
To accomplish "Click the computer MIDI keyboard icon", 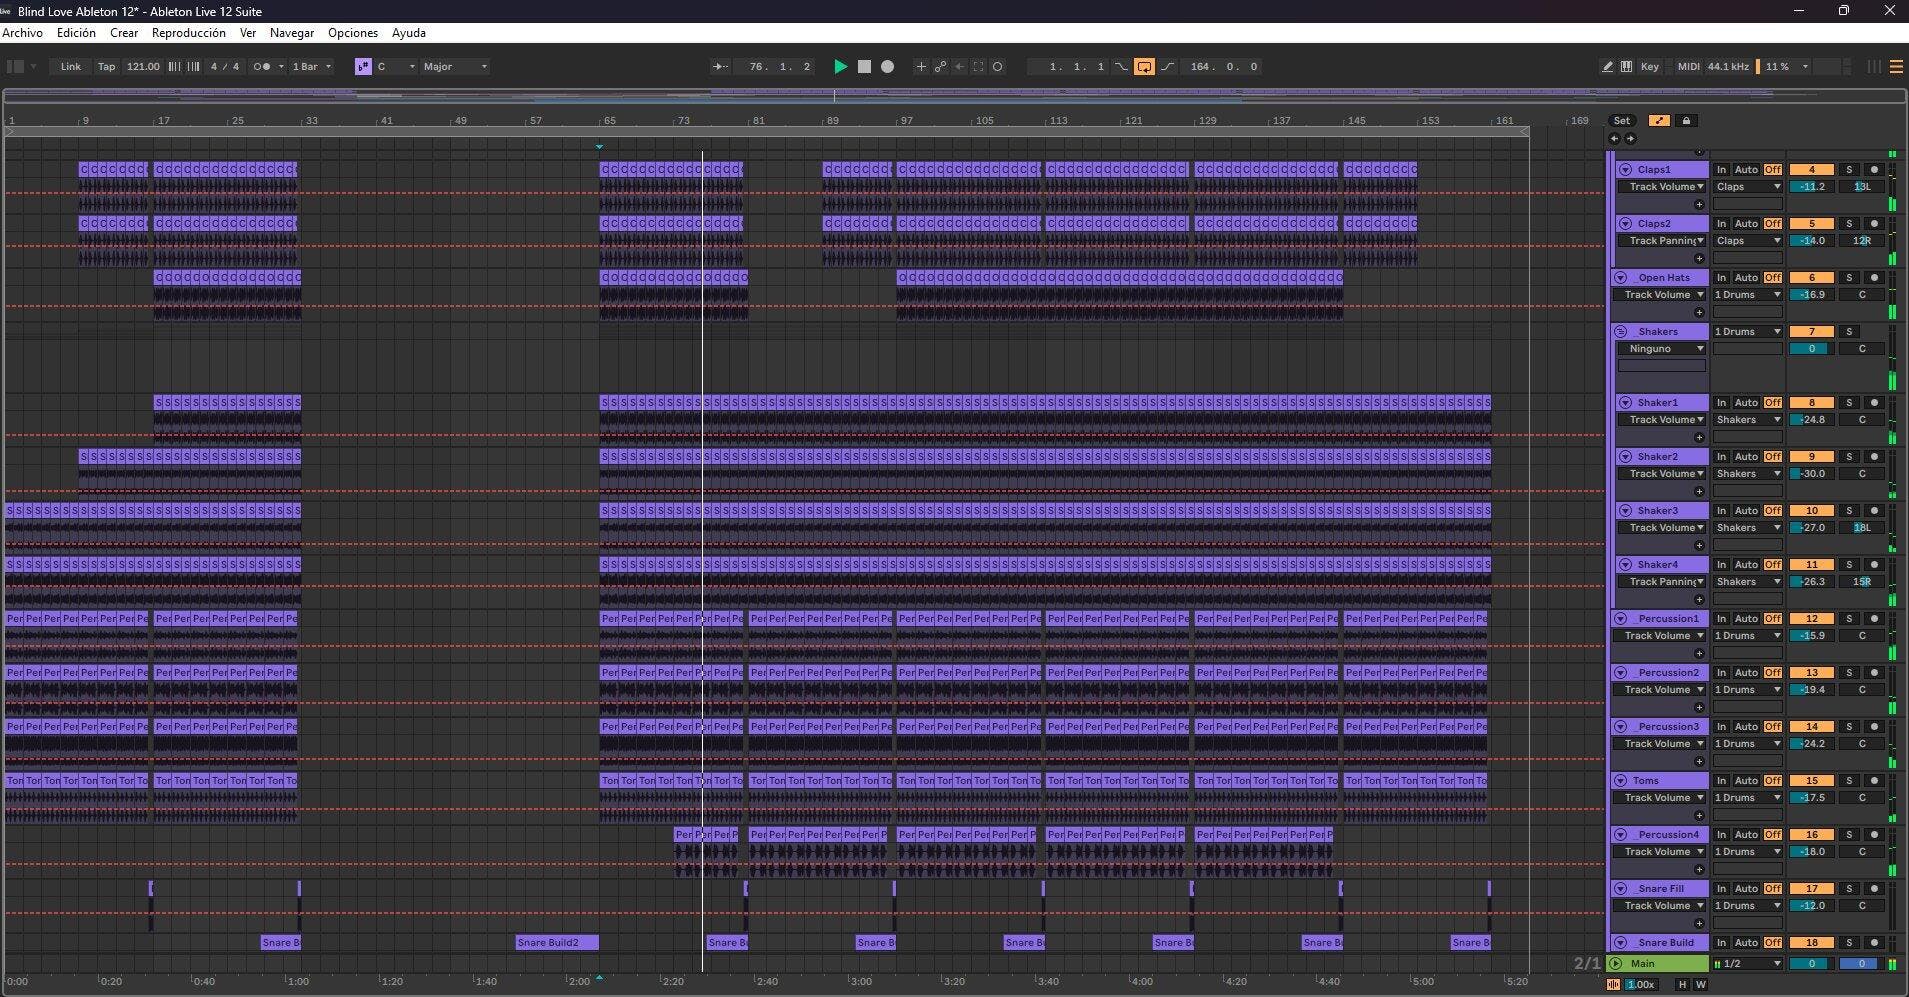I will 1626,67.
